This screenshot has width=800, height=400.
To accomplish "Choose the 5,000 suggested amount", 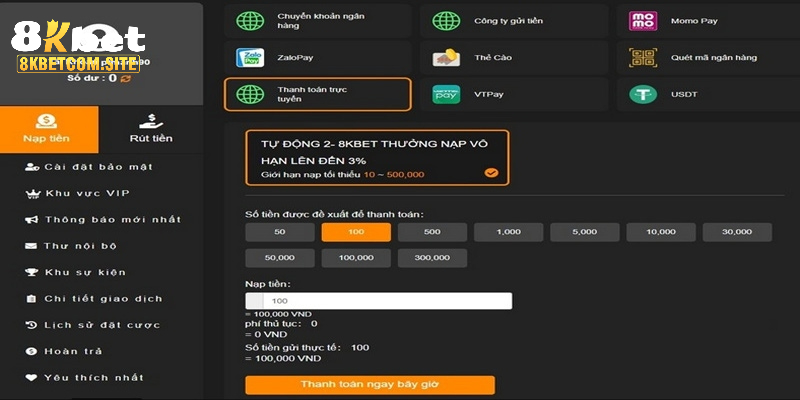I will (585, 232).
